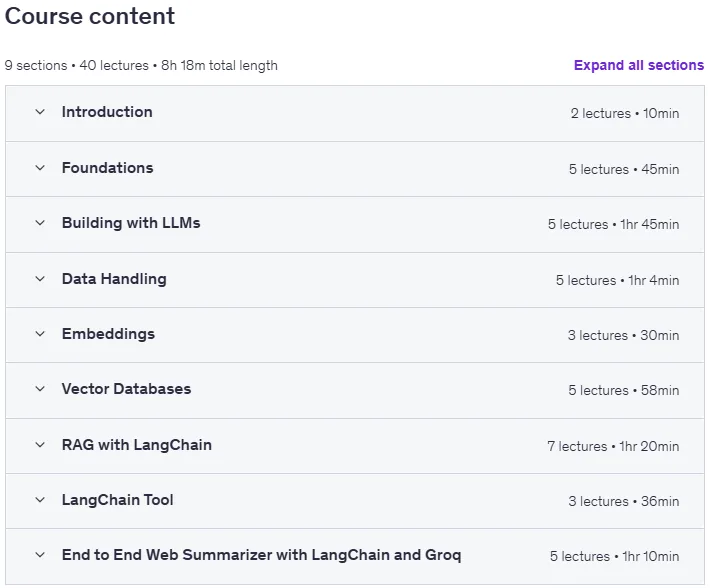Expand the LangChain Tool chevron
The width and height of the screenshot is (710, 588).
40,500
